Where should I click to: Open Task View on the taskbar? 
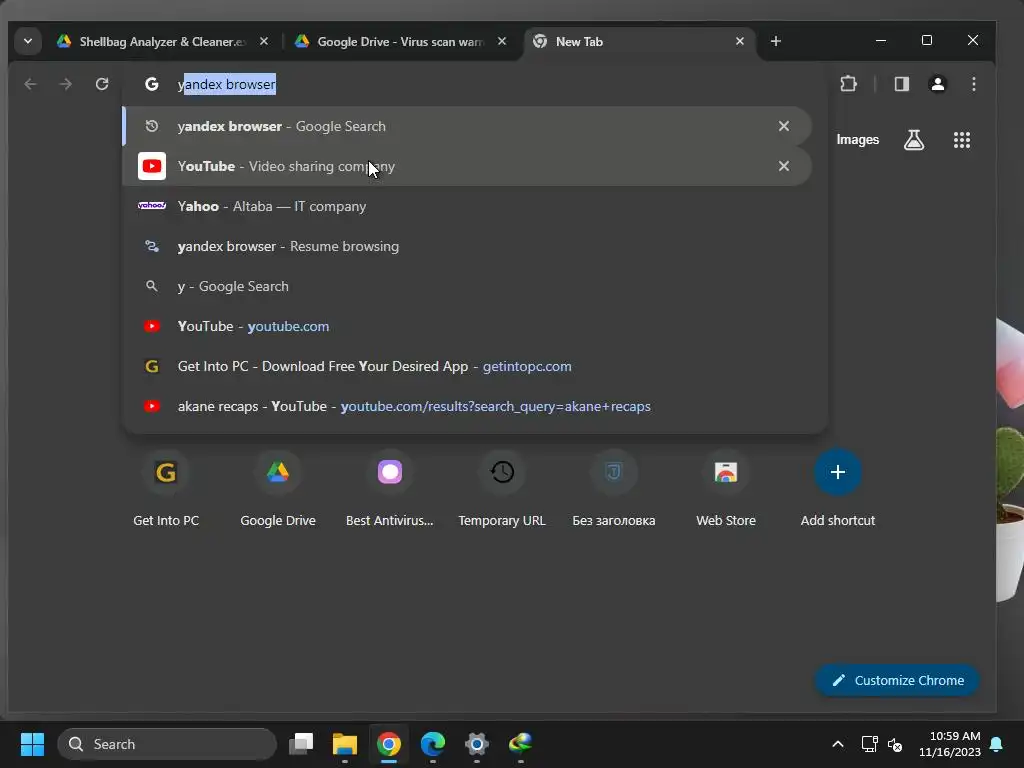301,744
